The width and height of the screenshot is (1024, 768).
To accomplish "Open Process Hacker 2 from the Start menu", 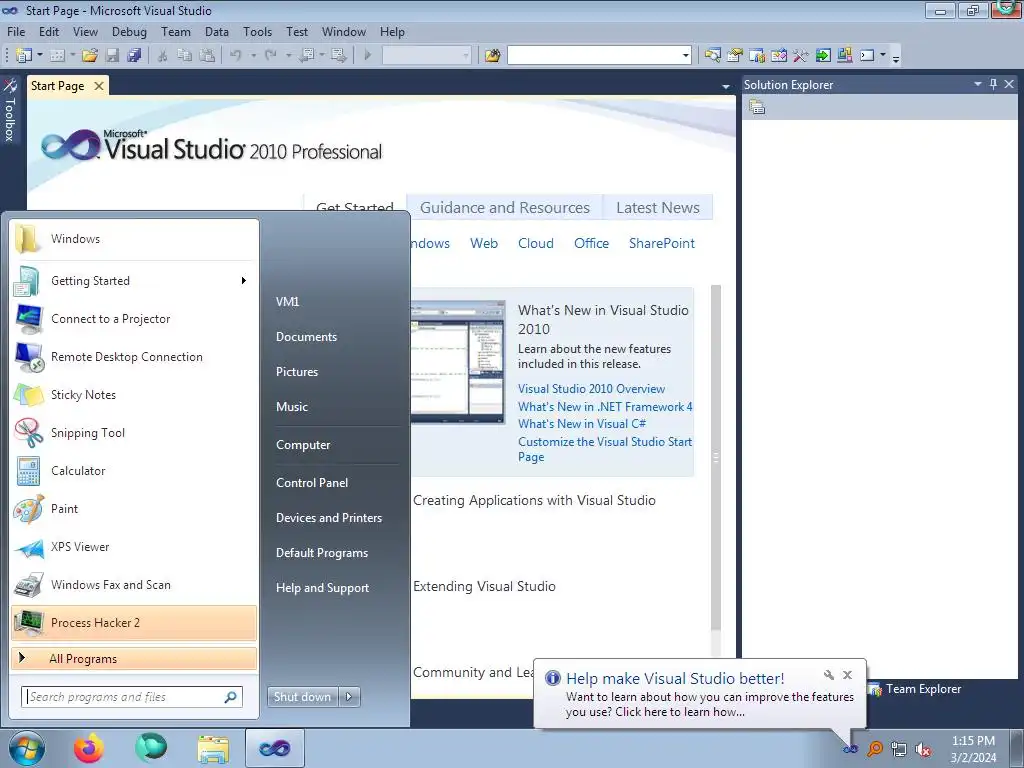I will pyautogui.click(x=134, y=622).
